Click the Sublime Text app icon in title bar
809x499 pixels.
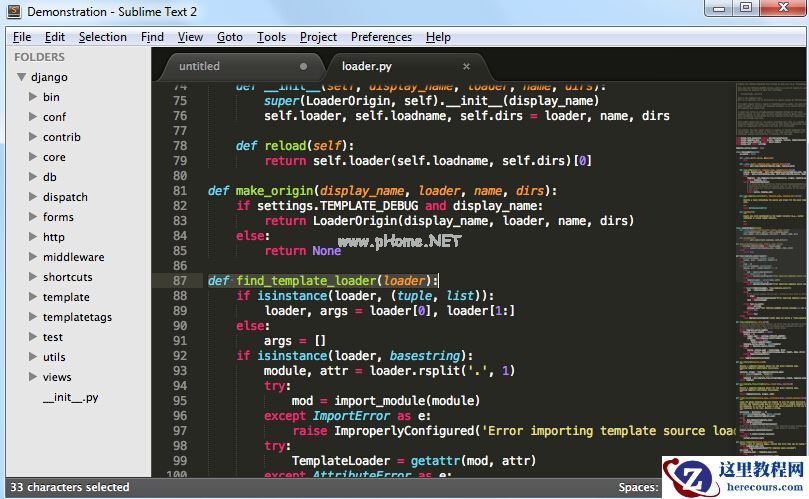13,12
